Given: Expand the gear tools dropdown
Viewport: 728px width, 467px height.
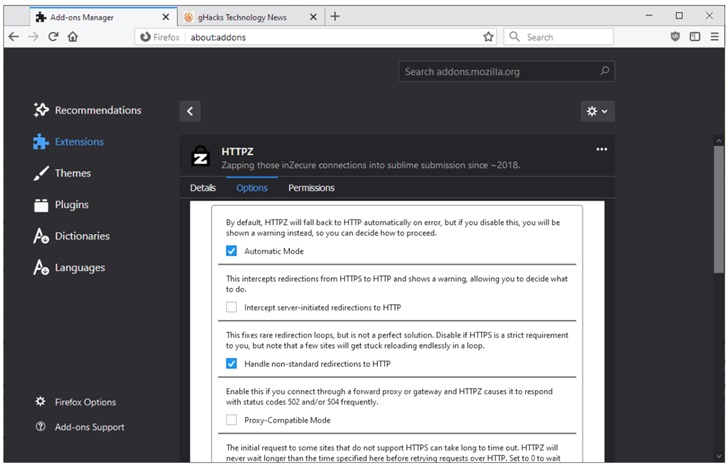Looking at the screenshot, I should (597, 111).
